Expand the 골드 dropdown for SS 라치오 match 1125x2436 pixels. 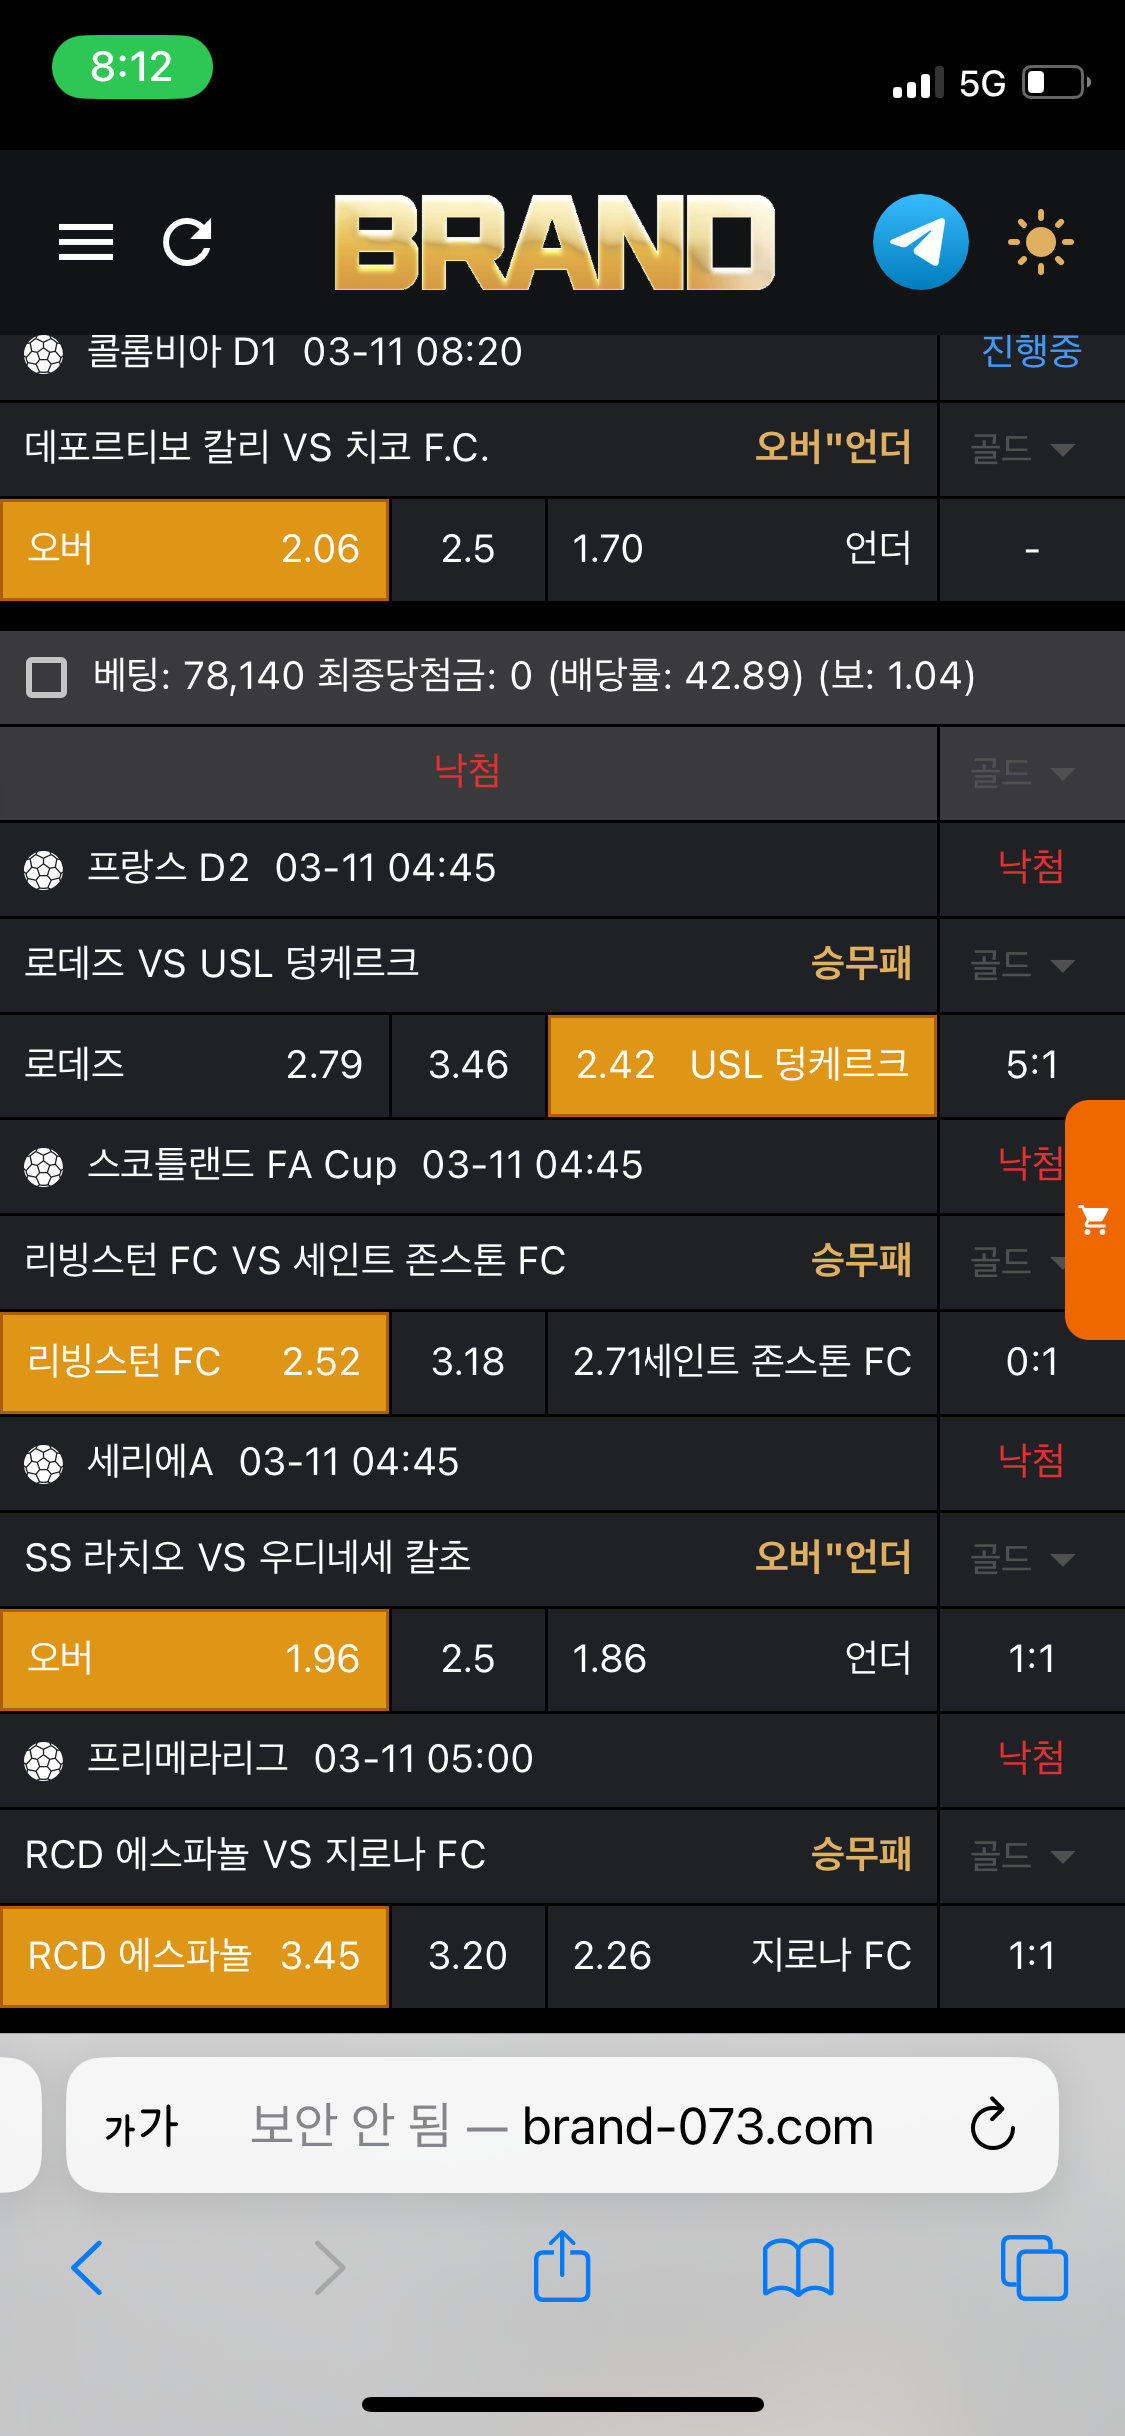point(1024,1559)
